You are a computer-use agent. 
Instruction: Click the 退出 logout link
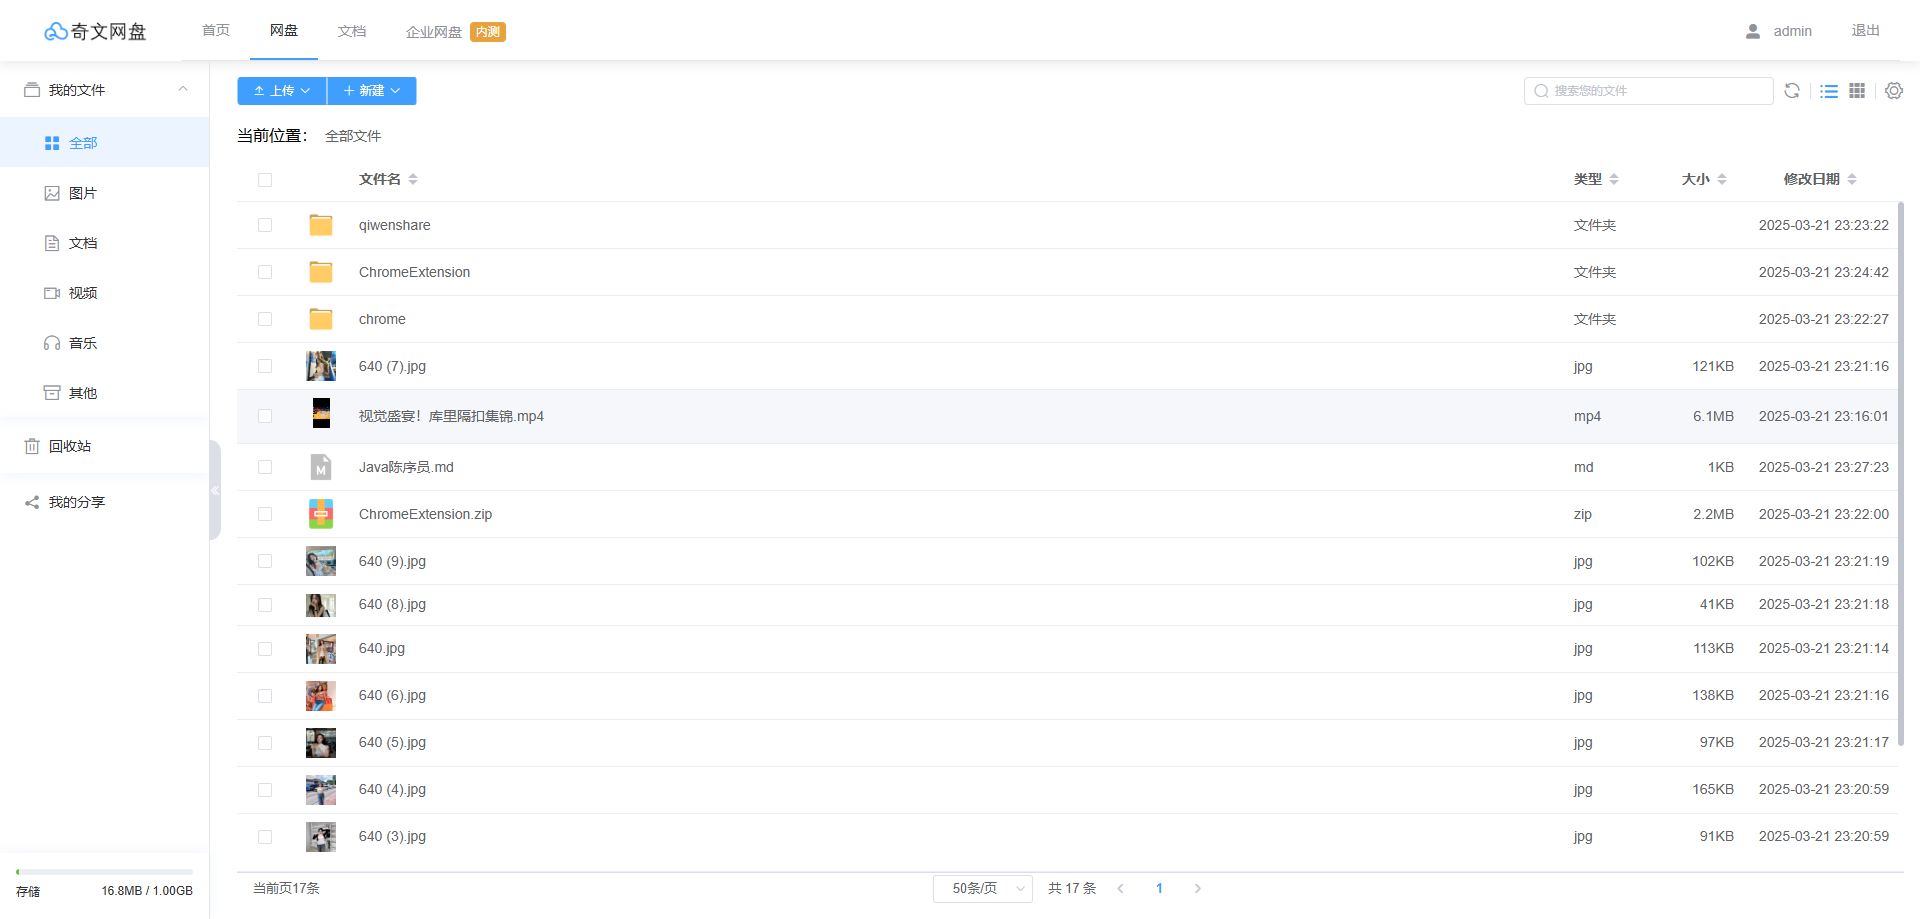click(1865, 31)
